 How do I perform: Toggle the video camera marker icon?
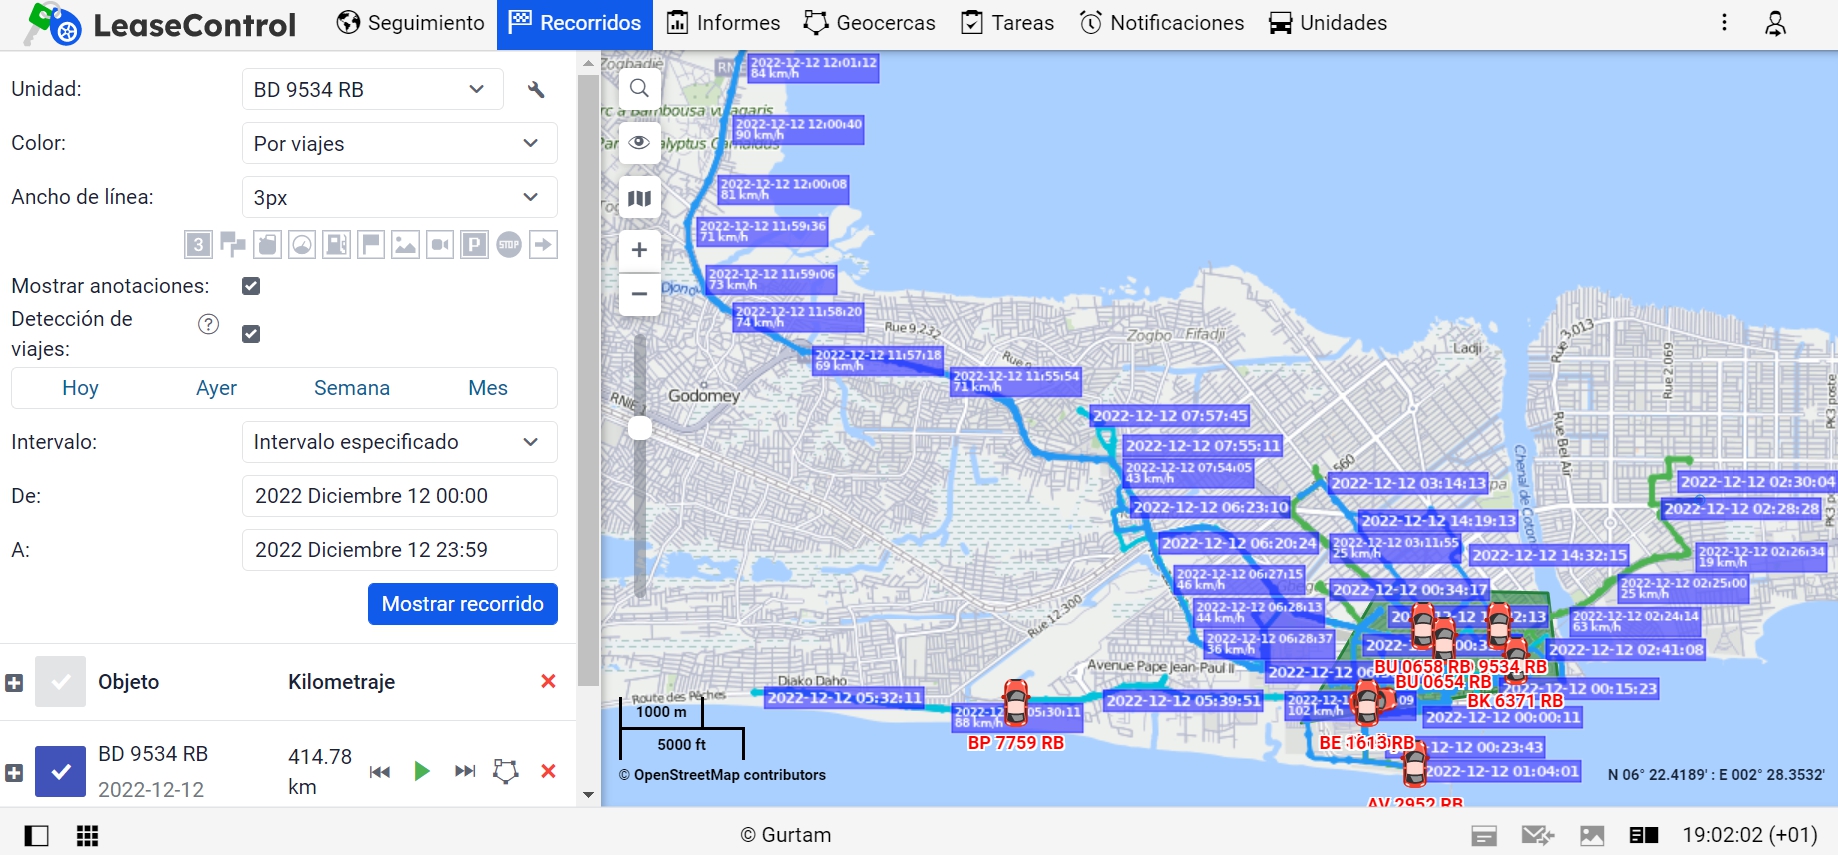440,244
